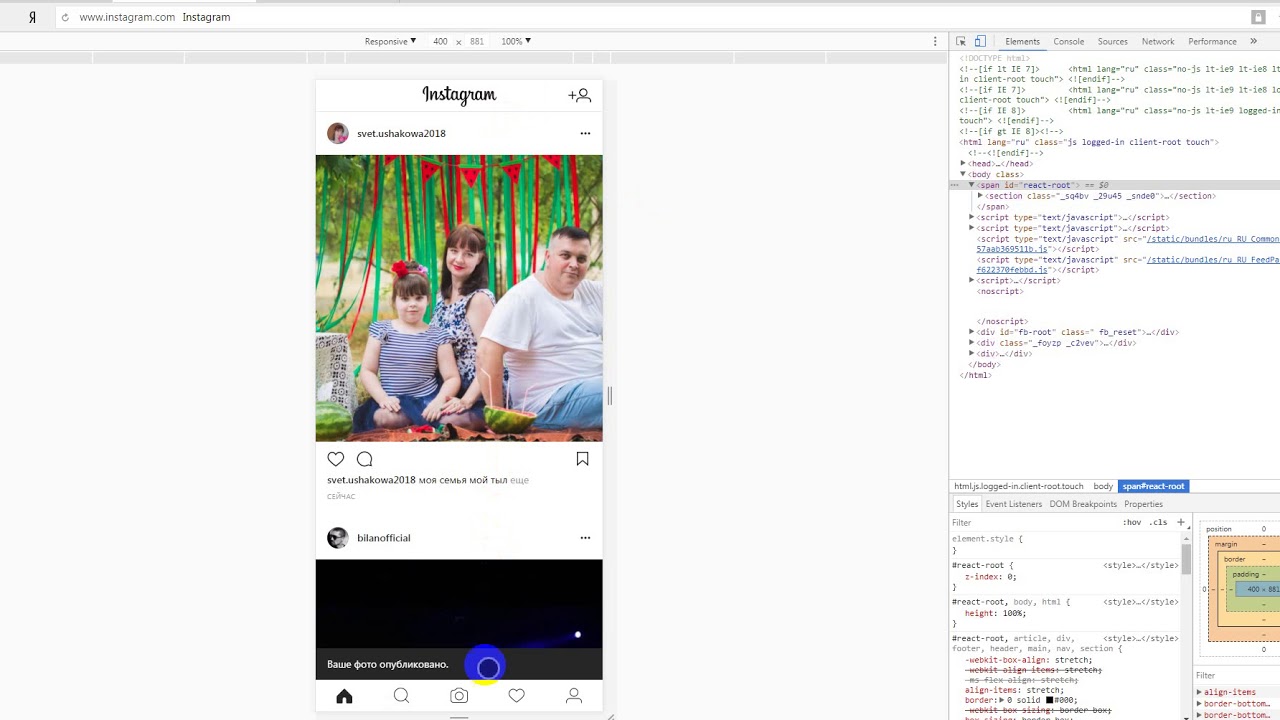Click the 'height: 100%;' style declaration
Image resolution: width=1280 pixels, height=720 pixels.
pos(995,613)
